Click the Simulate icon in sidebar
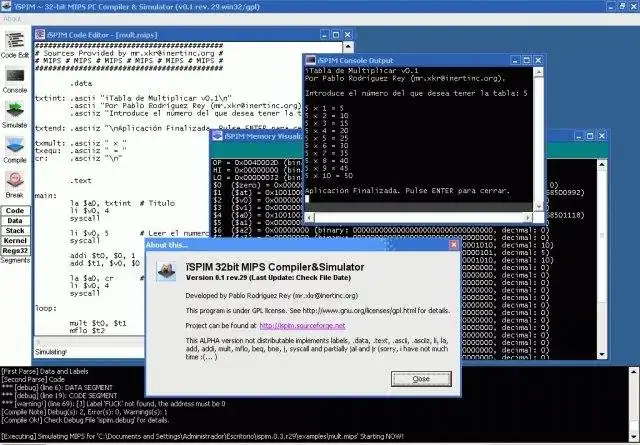Image resolution: width=640 pixels, height=445 pixels. pyautogui.click(x=15, y=110)
